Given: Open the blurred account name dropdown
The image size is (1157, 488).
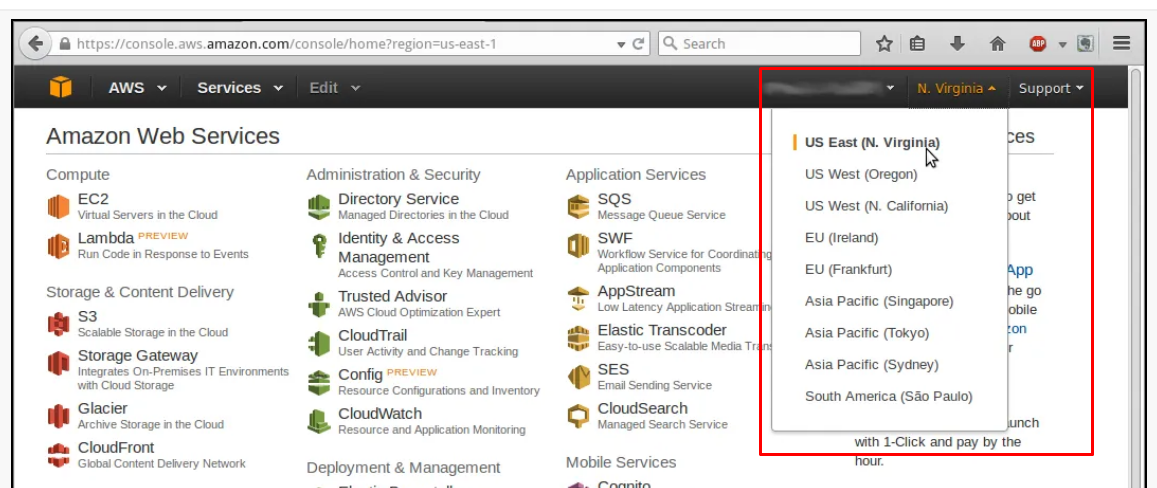Looking at the screenshot, I should click(x=829, y=89).
